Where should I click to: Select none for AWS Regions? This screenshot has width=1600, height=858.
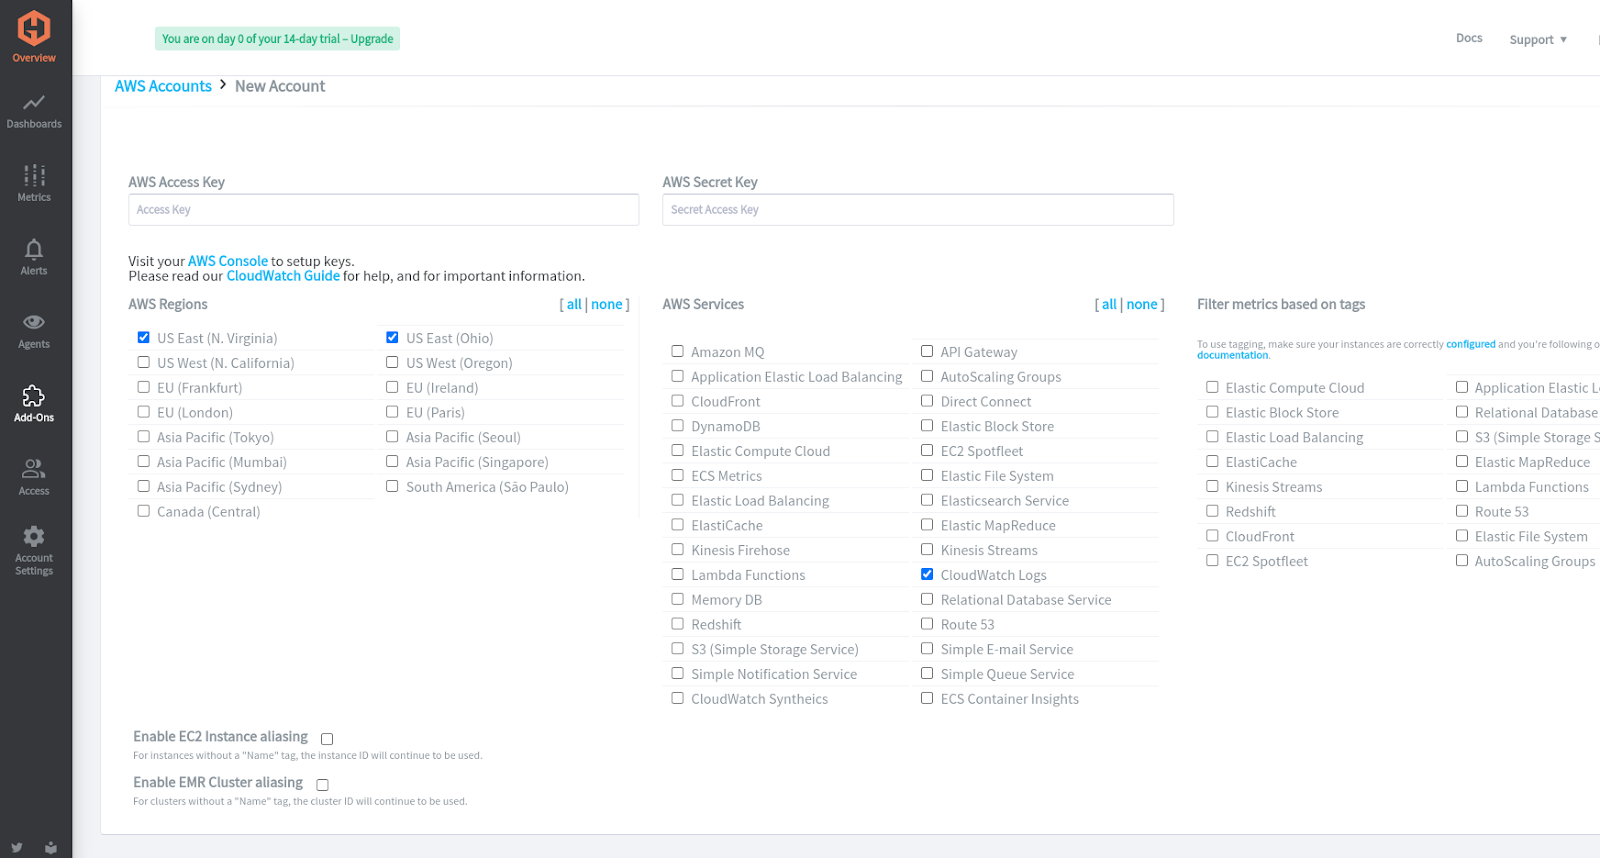click(607, 304)
